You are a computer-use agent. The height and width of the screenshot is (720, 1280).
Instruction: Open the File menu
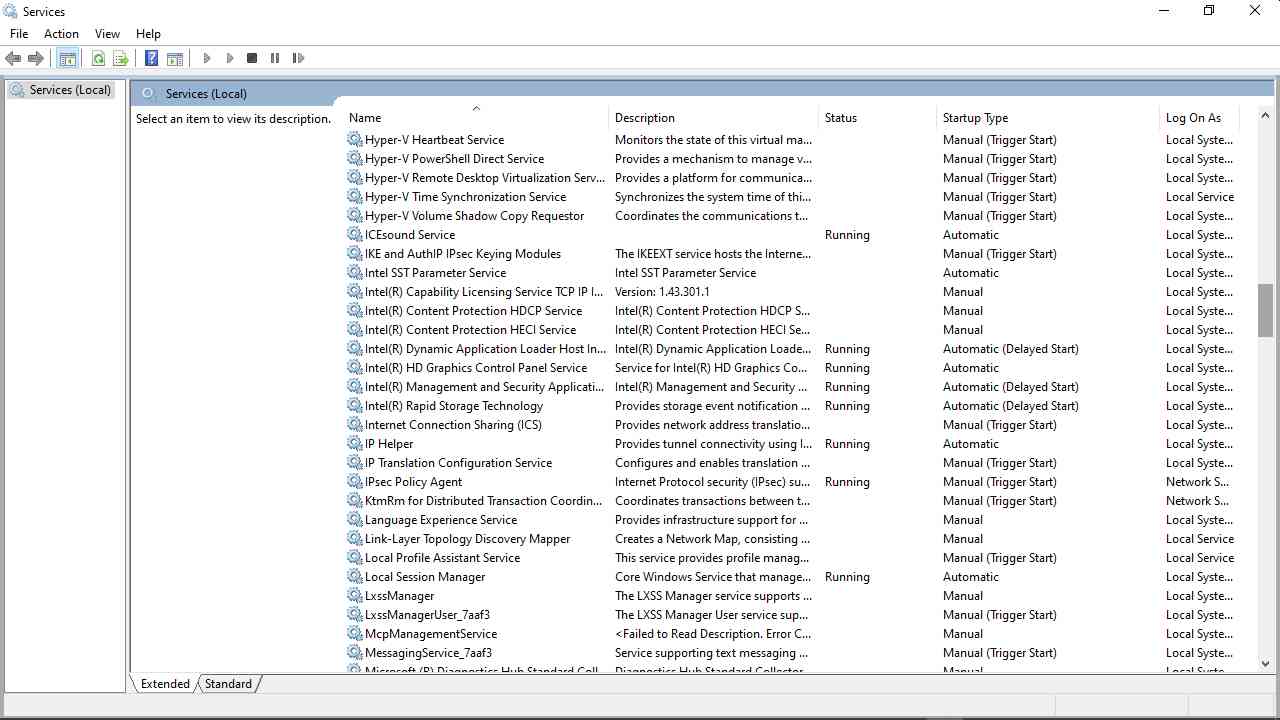click(19, 34)
